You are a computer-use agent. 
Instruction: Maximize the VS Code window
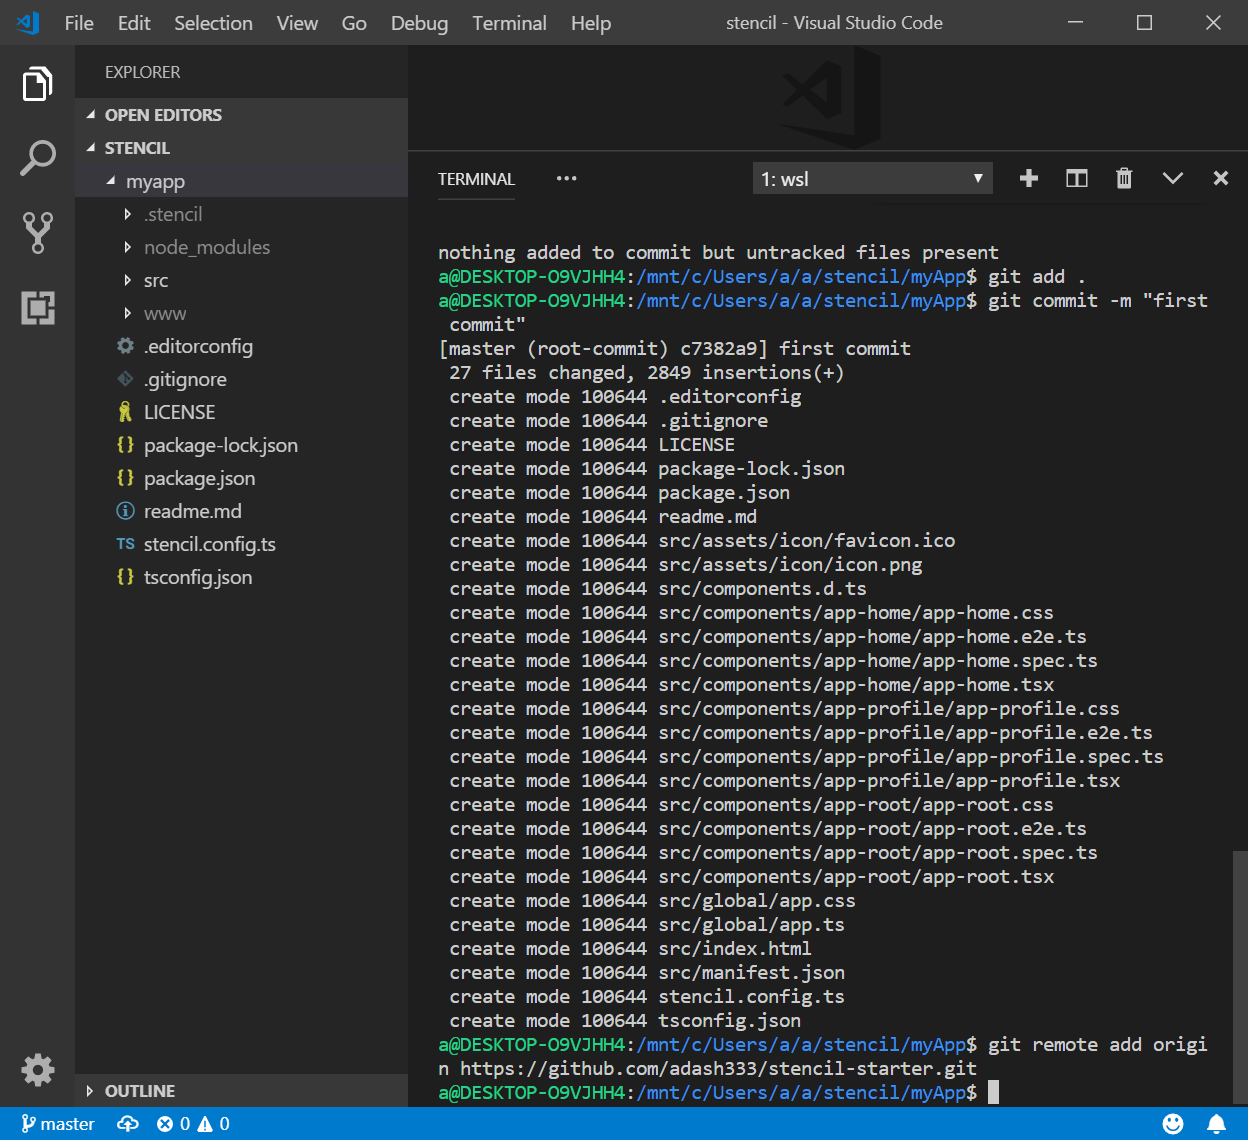pos(1144,22)
